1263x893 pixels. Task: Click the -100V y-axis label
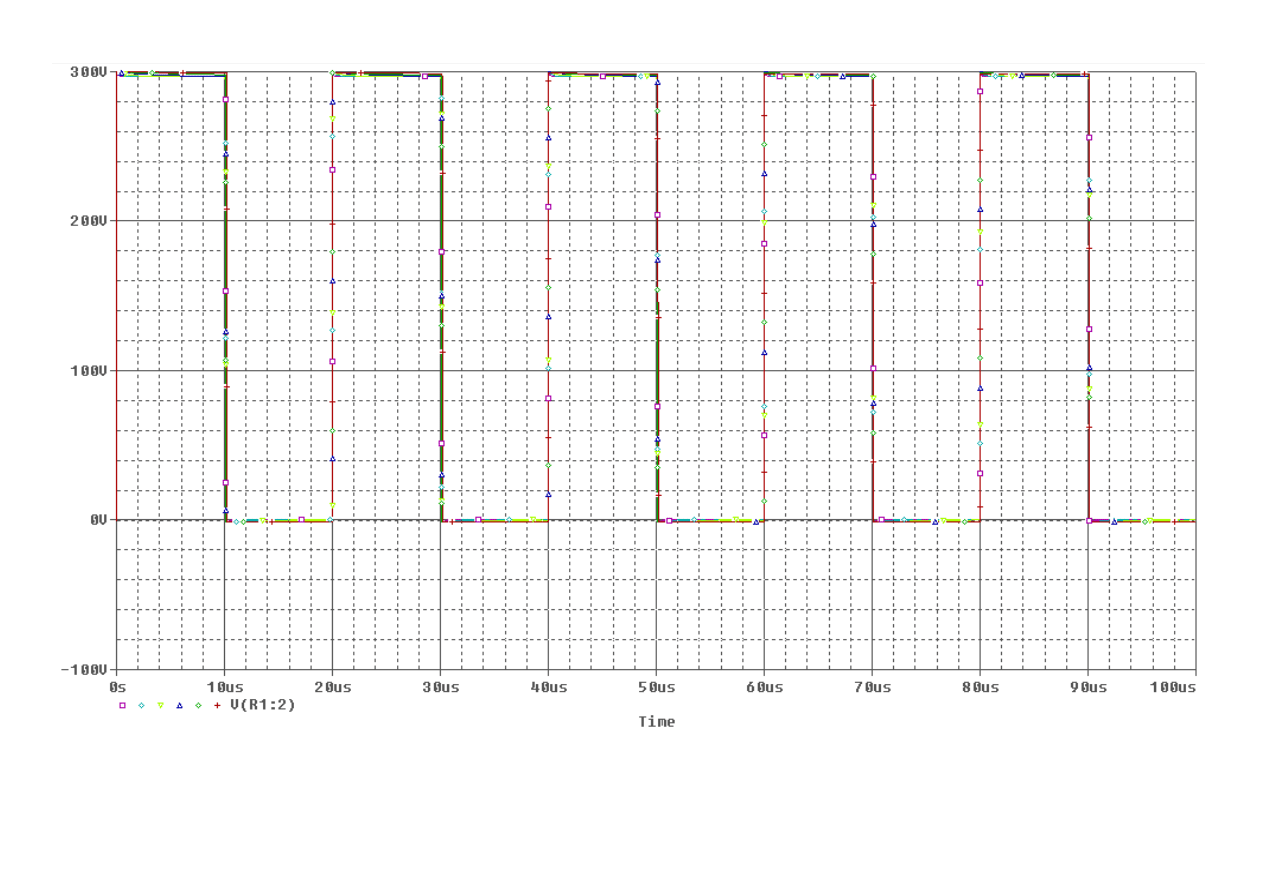coord(84,670)
